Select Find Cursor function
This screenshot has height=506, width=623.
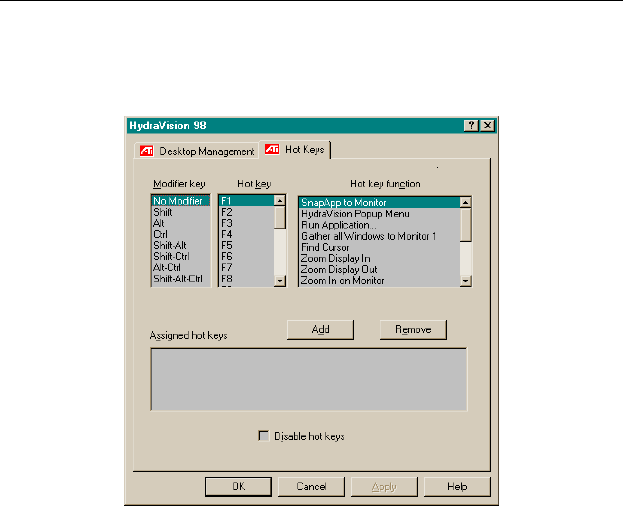point(379,247)
